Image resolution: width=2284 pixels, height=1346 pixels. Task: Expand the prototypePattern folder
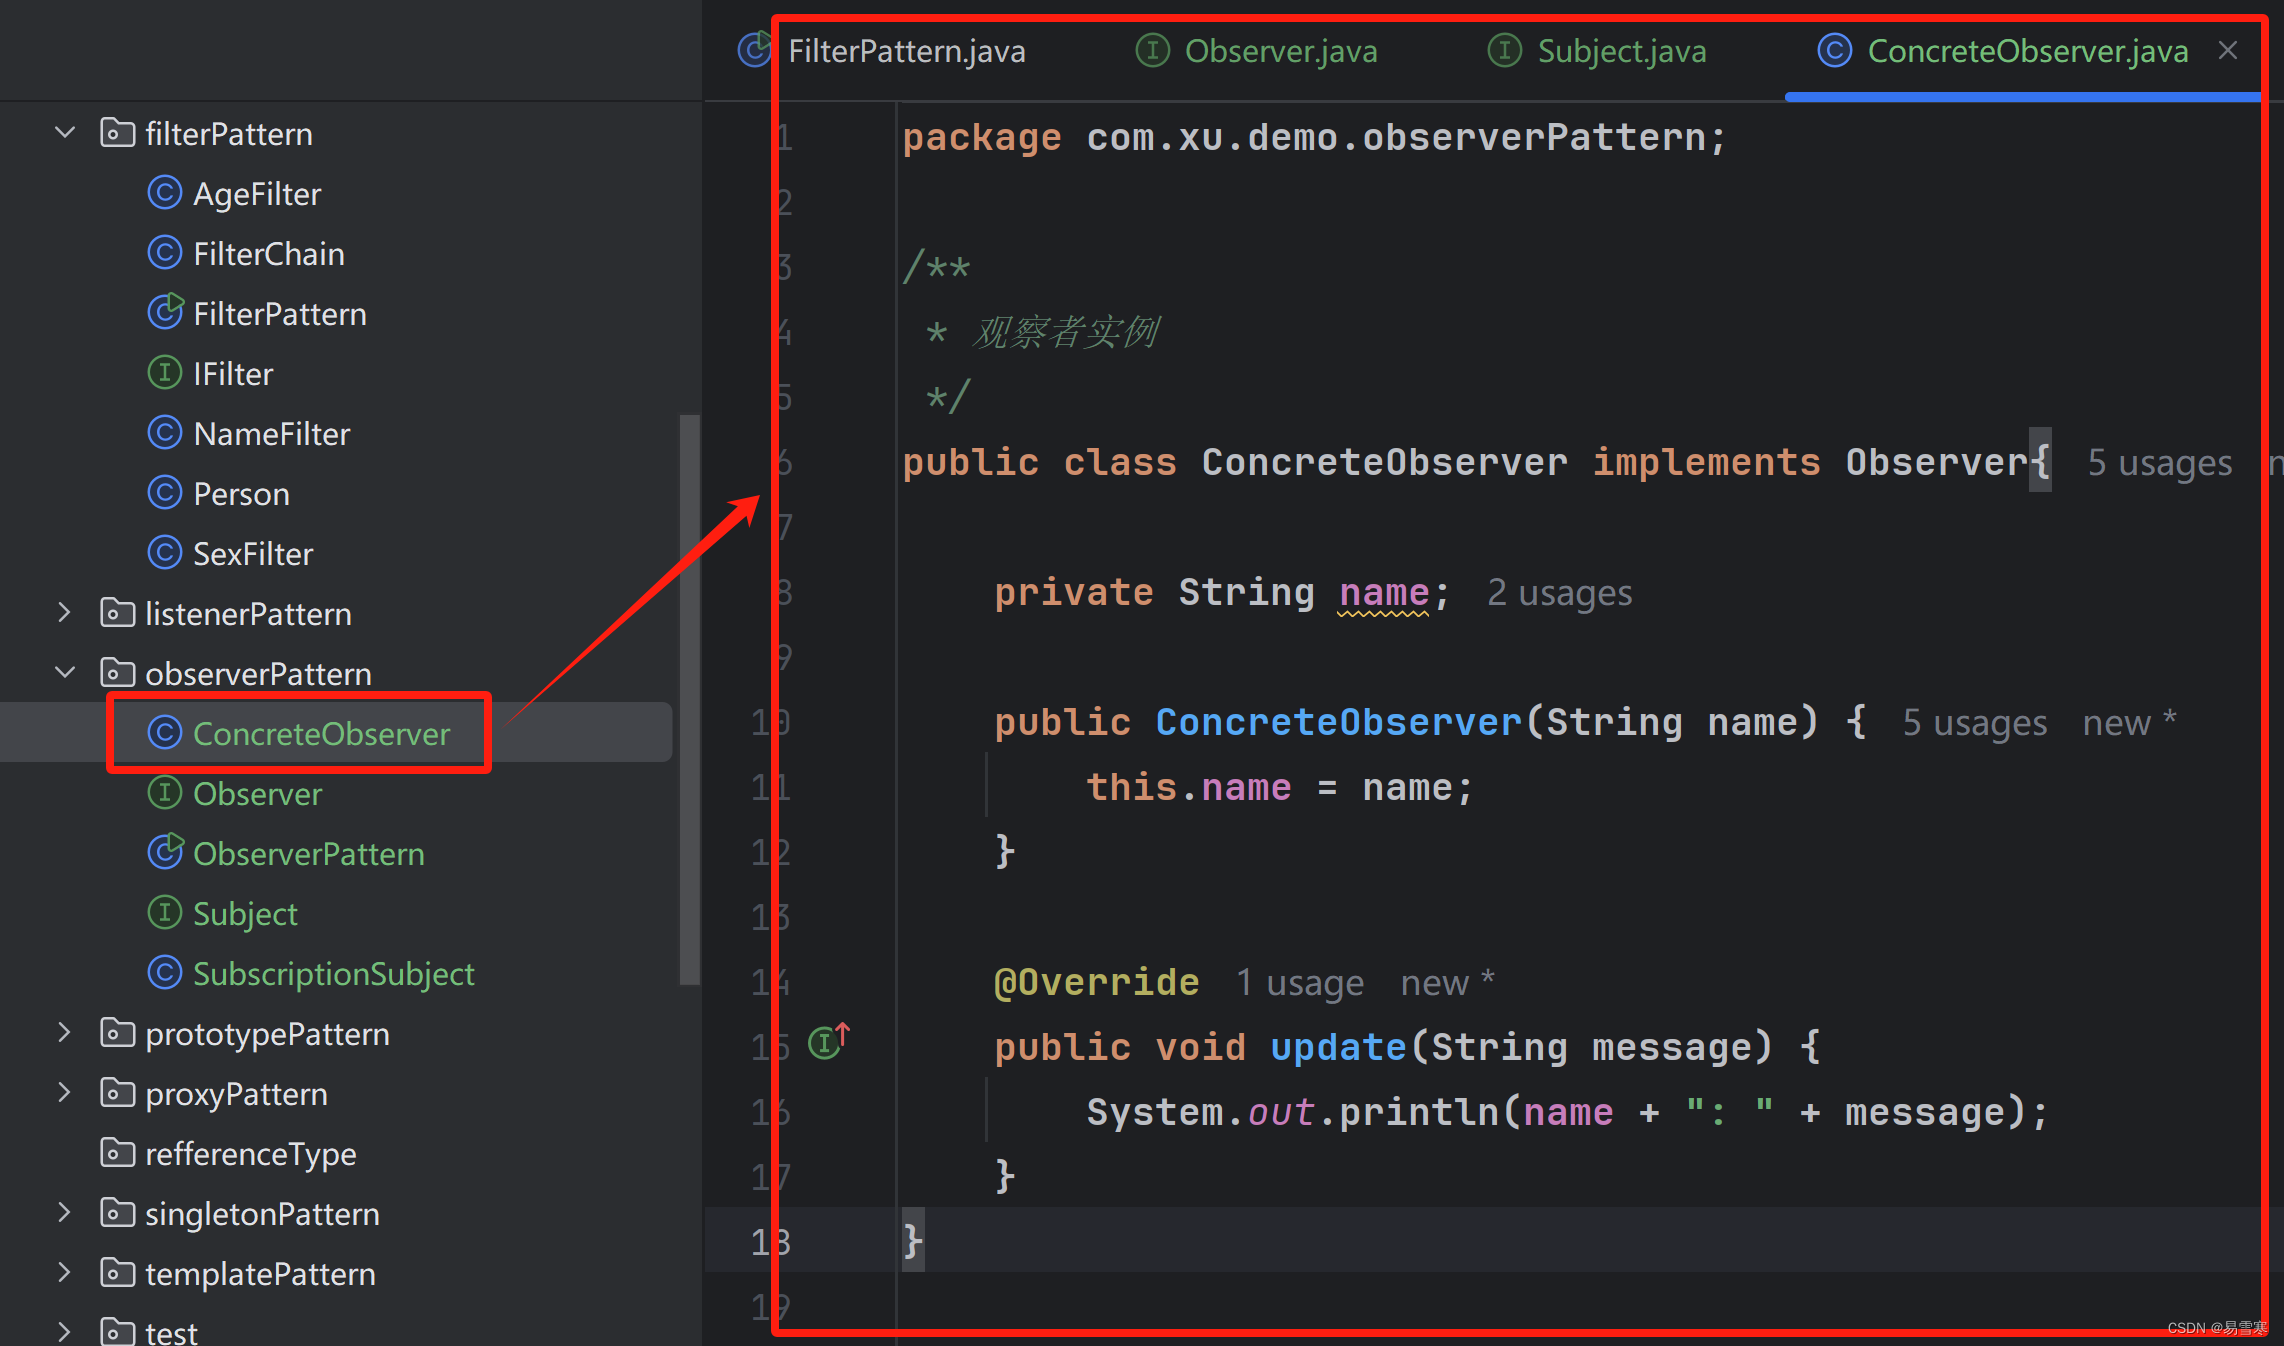click(x=65, y=1033)
